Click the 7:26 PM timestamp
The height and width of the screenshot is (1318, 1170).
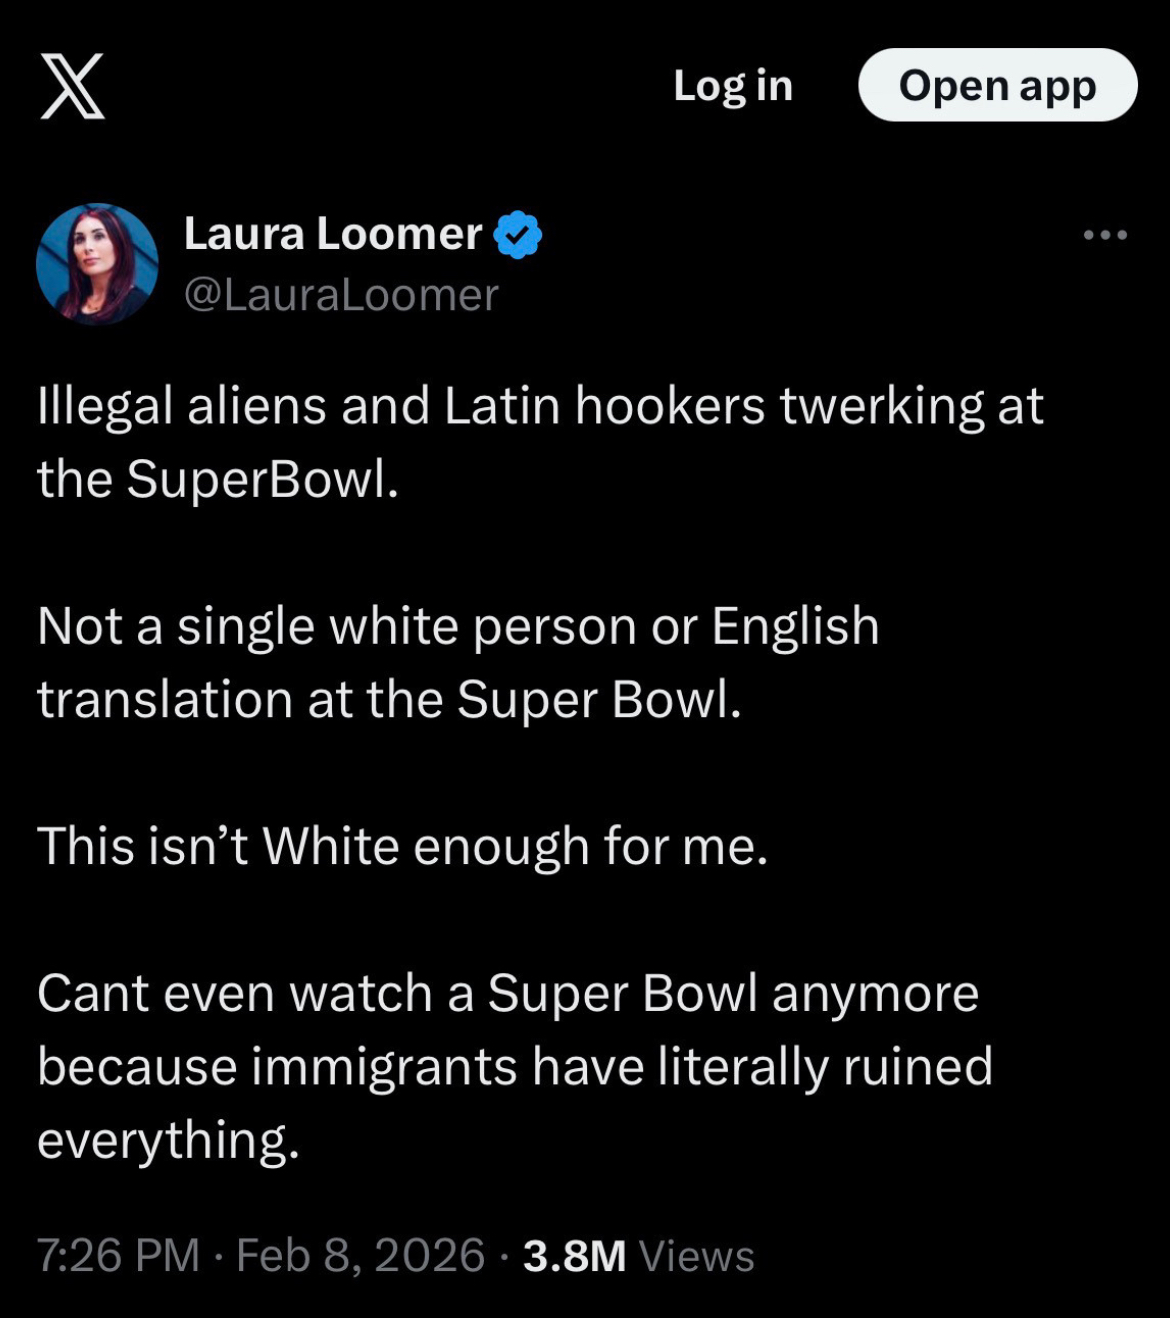[118, 1255]
